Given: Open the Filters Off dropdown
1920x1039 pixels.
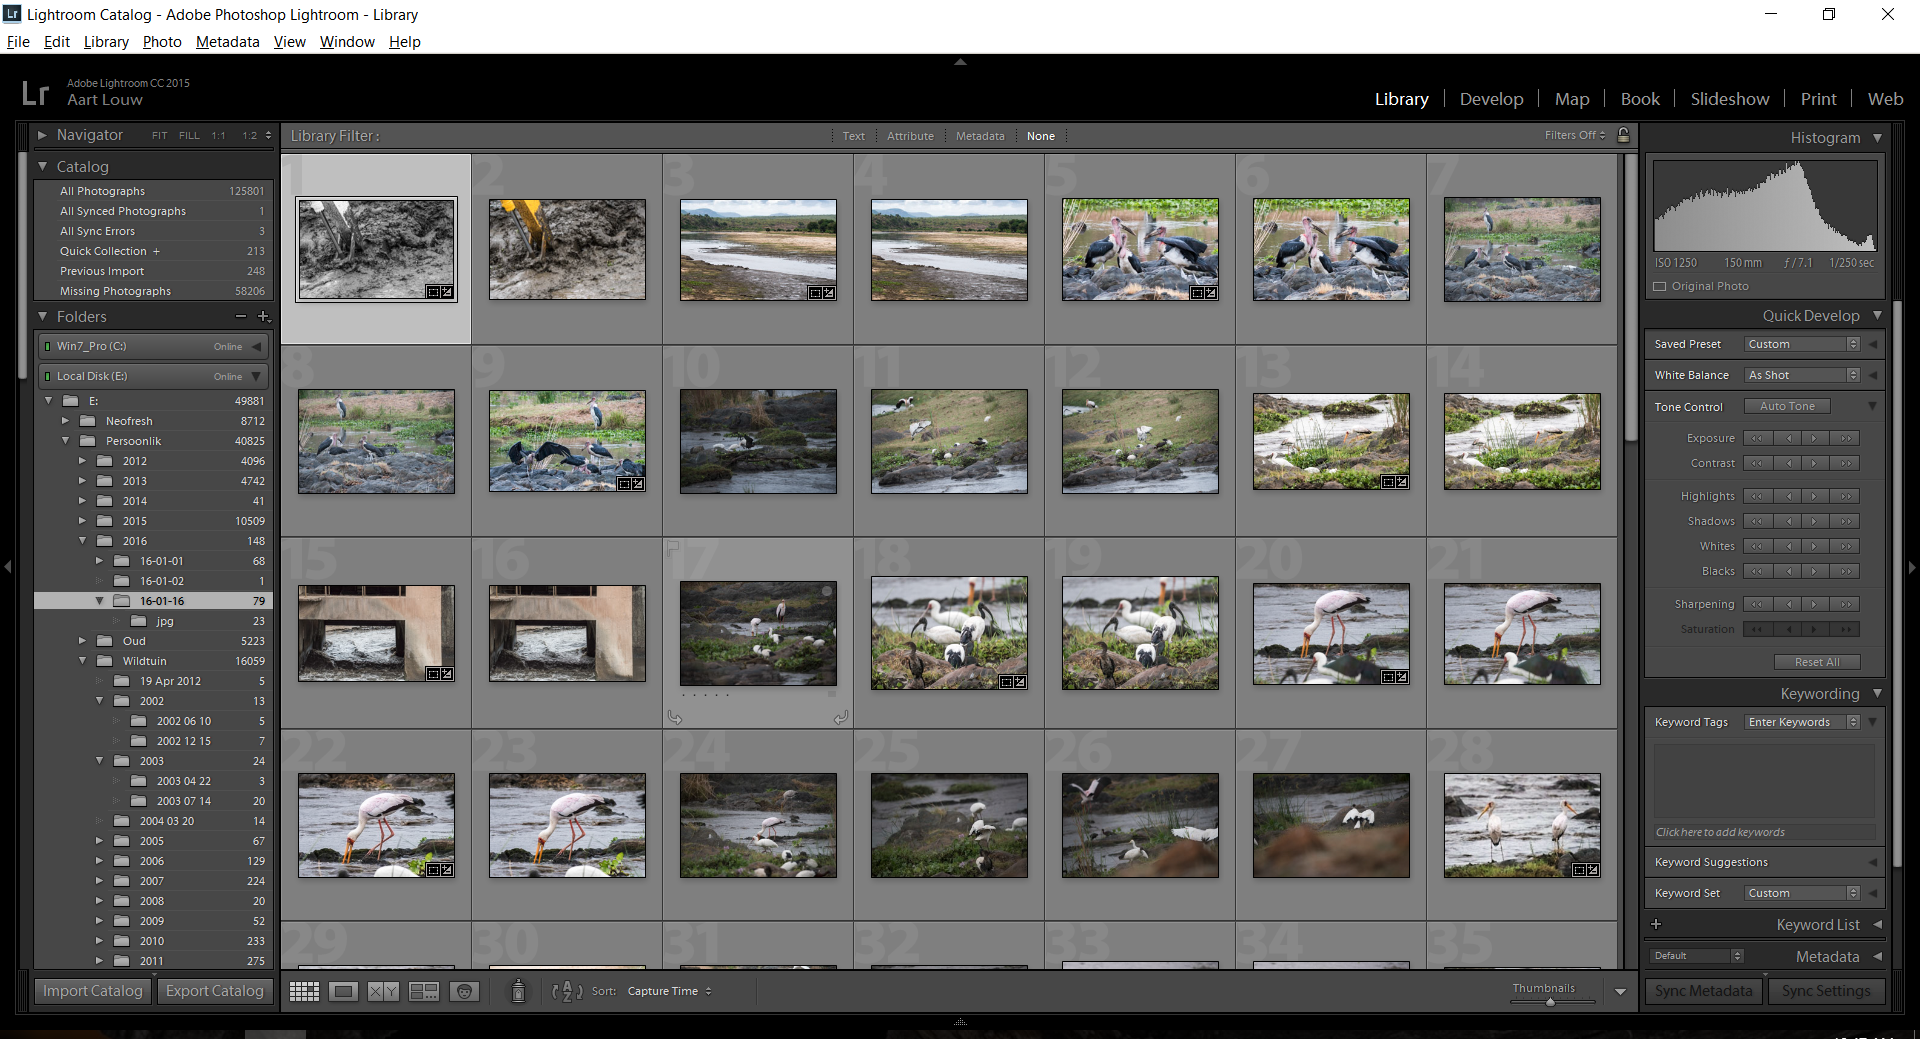Looking at the screenshot, I should [x=1575, y=135].
